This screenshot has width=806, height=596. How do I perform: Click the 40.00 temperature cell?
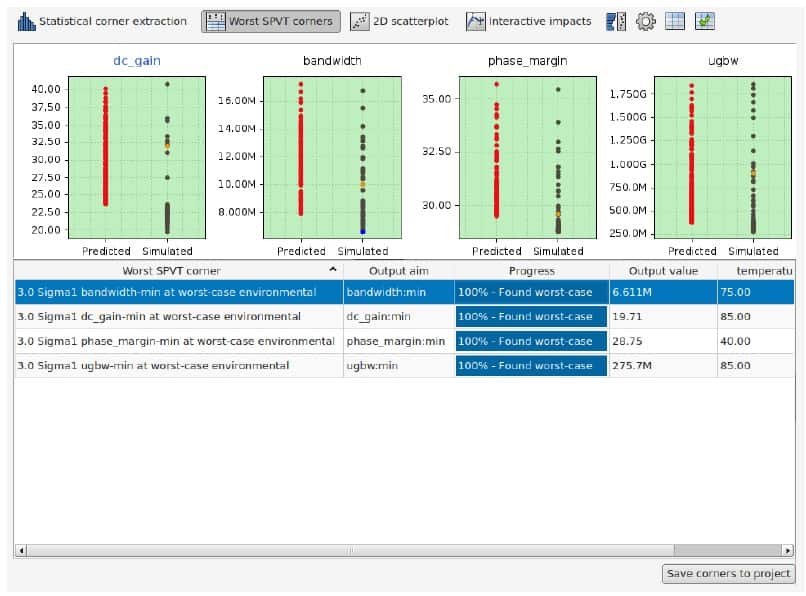[x=756, y=341]
